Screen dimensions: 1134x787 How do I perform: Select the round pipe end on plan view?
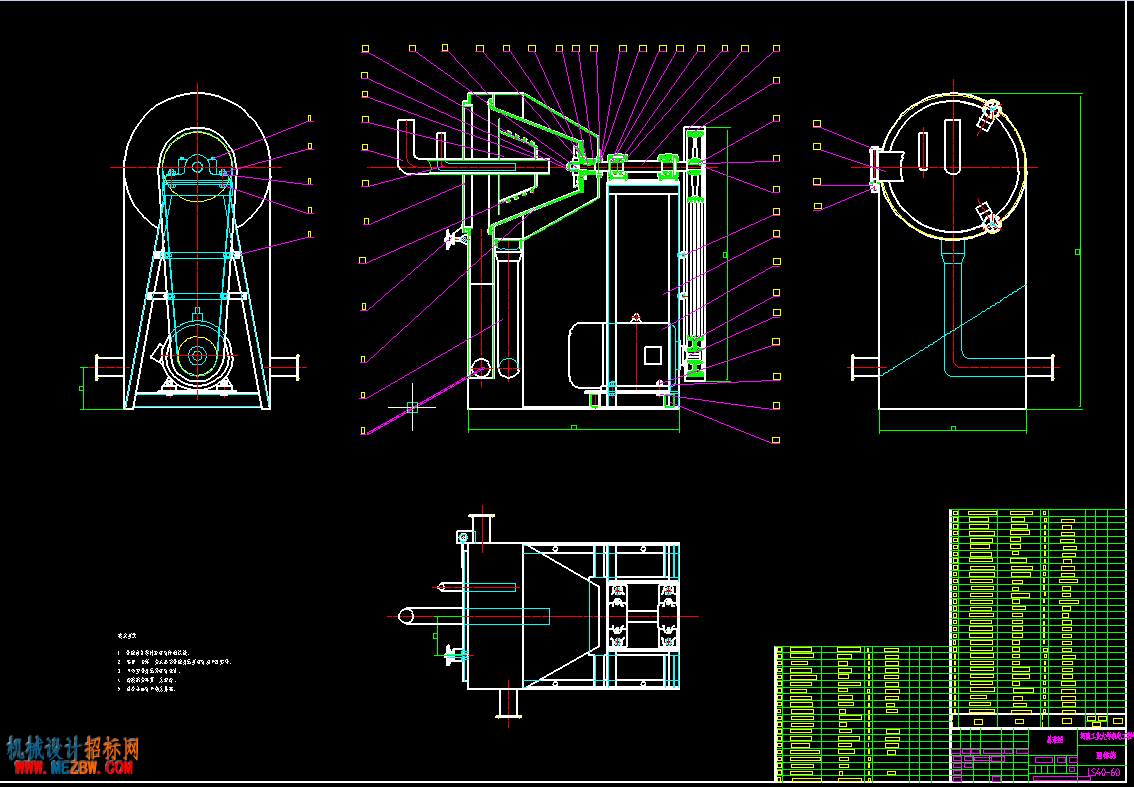(407, 616)
